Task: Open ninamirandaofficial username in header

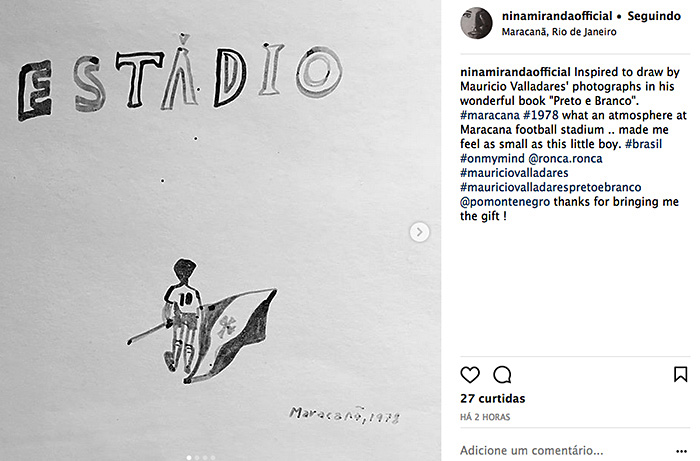Action: [557, 16]
